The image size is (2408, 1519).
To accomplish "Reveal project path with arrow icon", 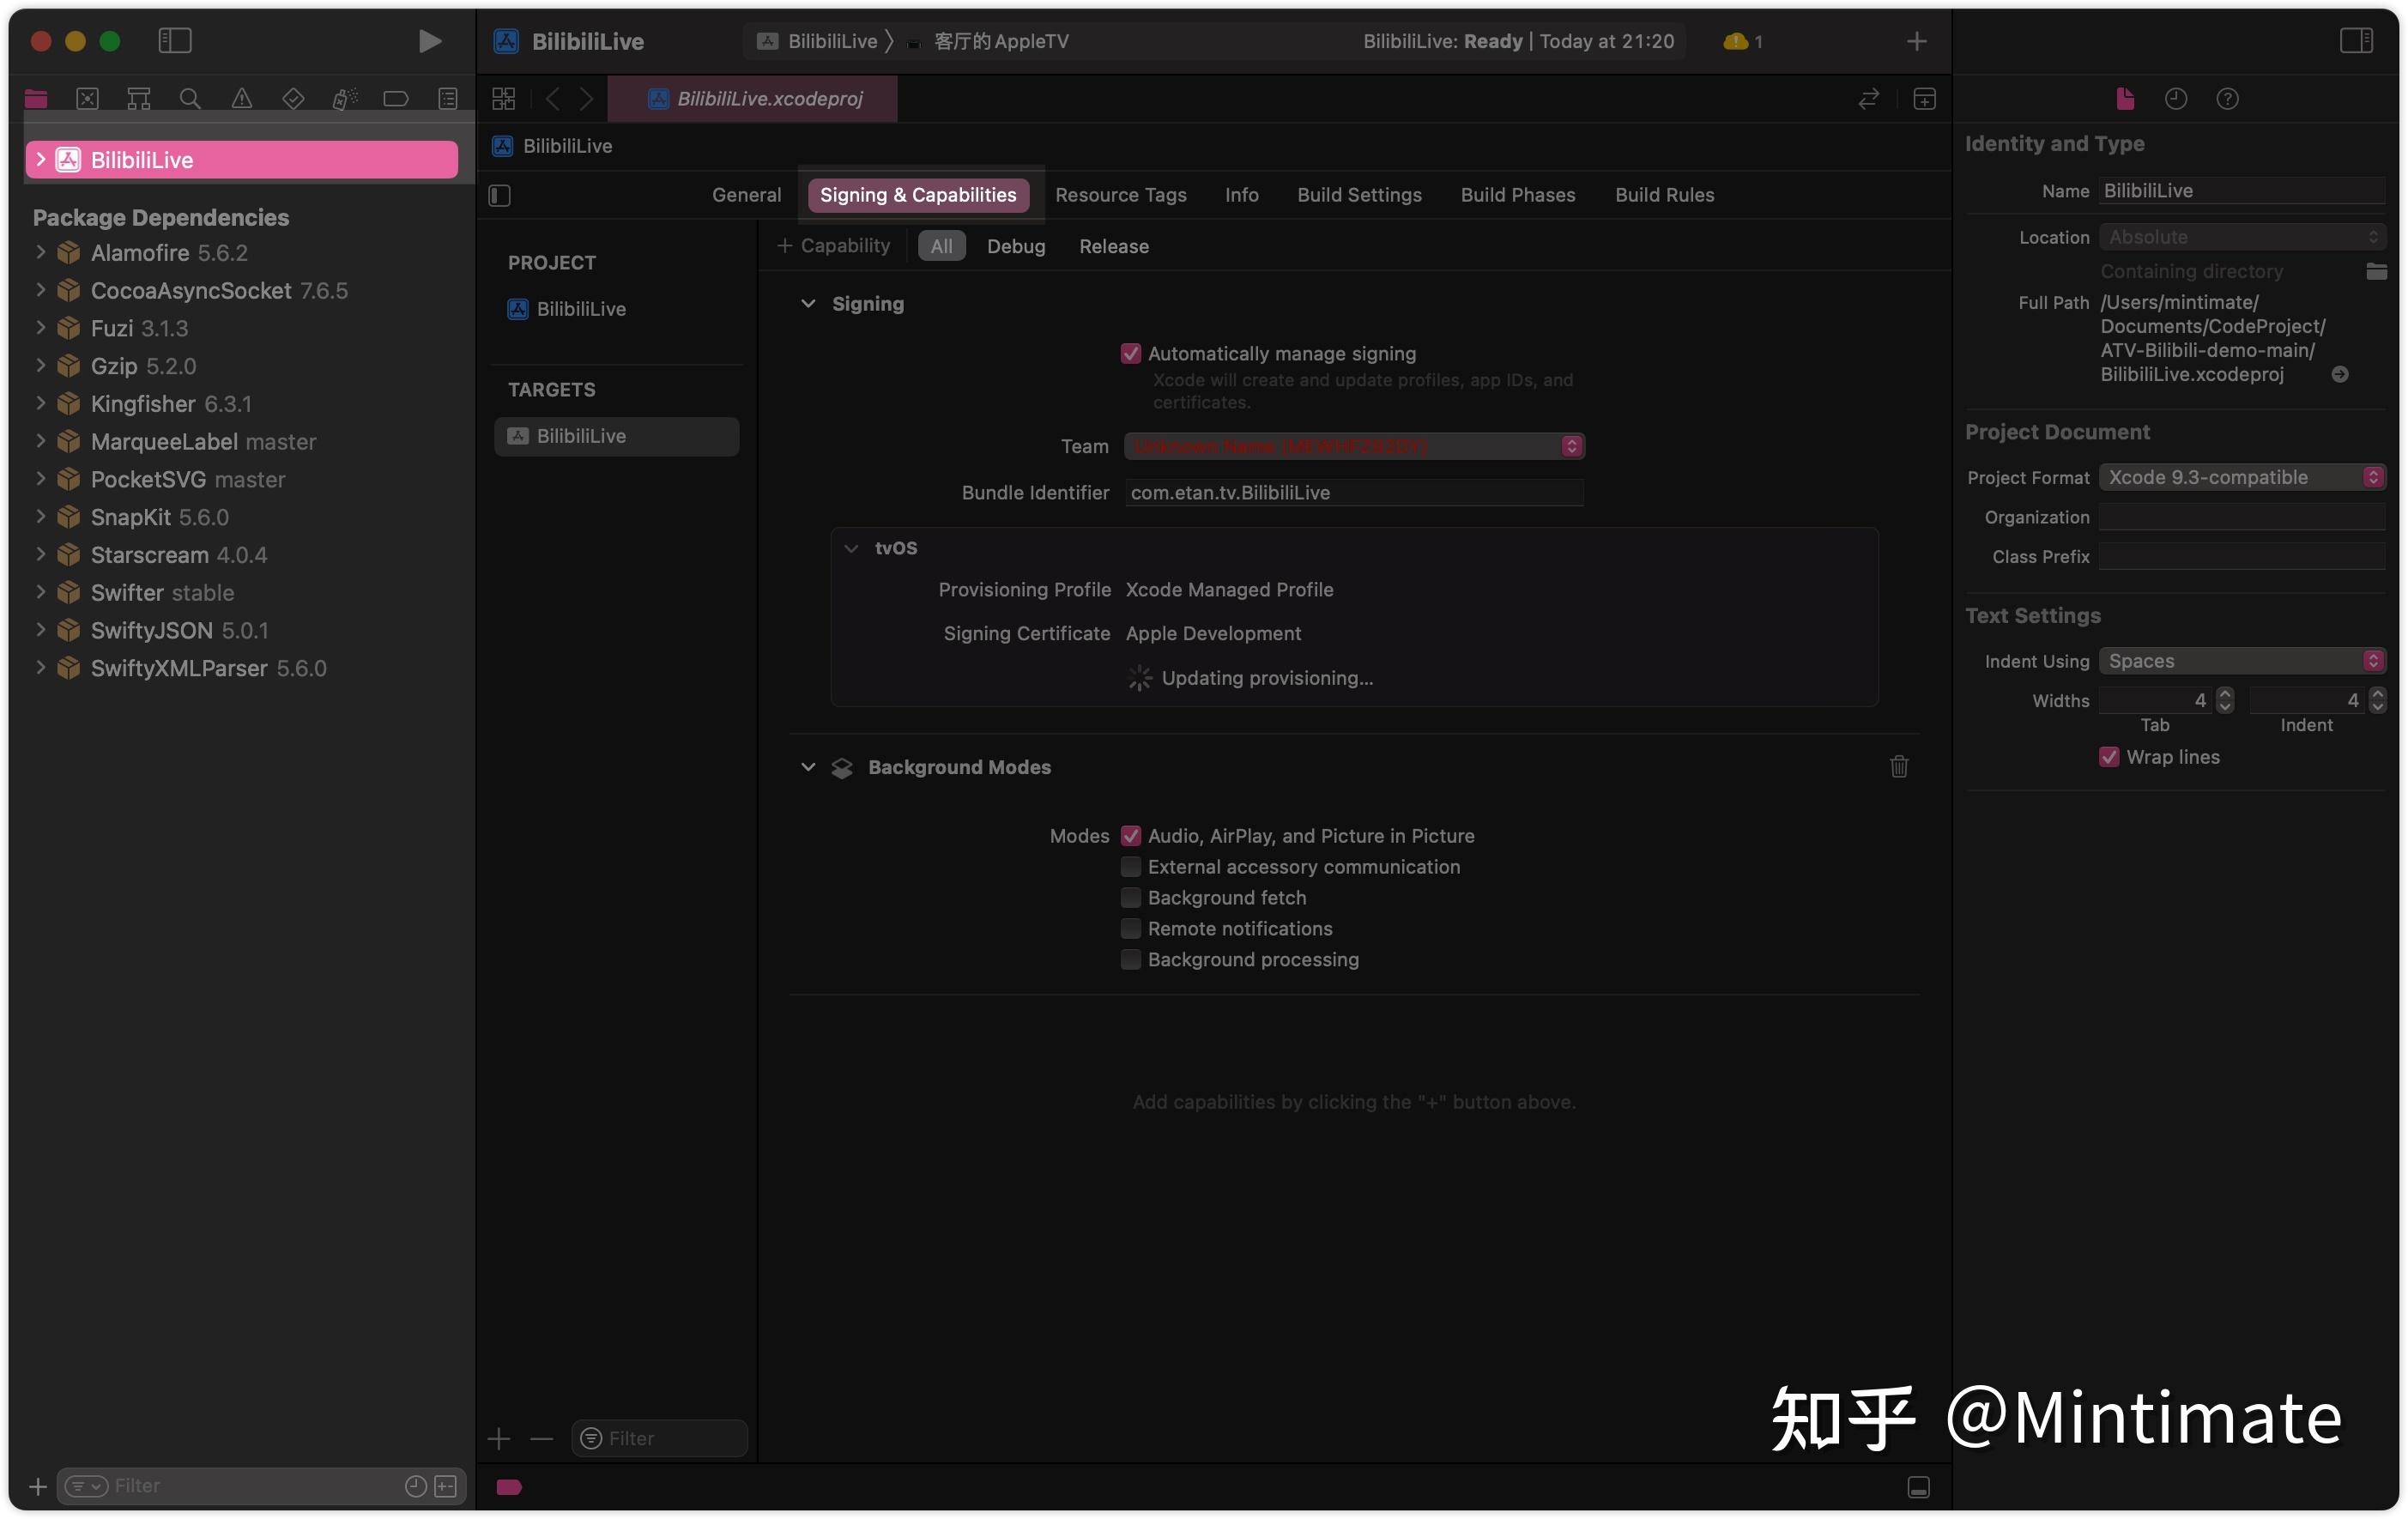I will tap(2339, 375).
